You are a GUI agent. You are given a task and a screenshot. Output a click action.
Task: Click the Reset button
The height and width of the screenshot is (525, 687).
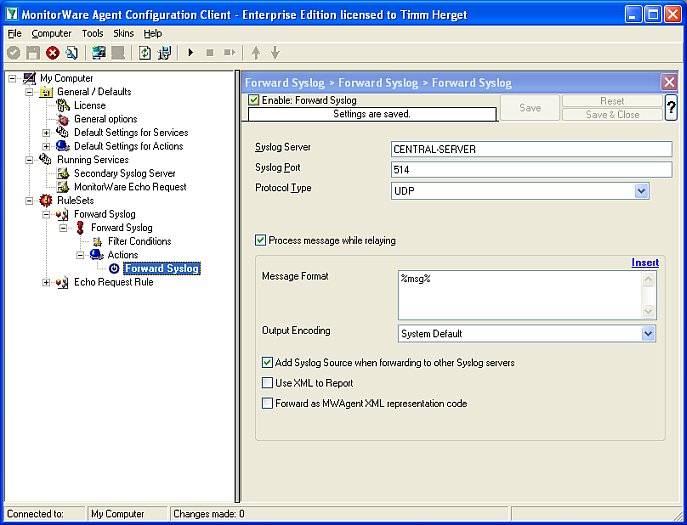(x=612, y=101)
